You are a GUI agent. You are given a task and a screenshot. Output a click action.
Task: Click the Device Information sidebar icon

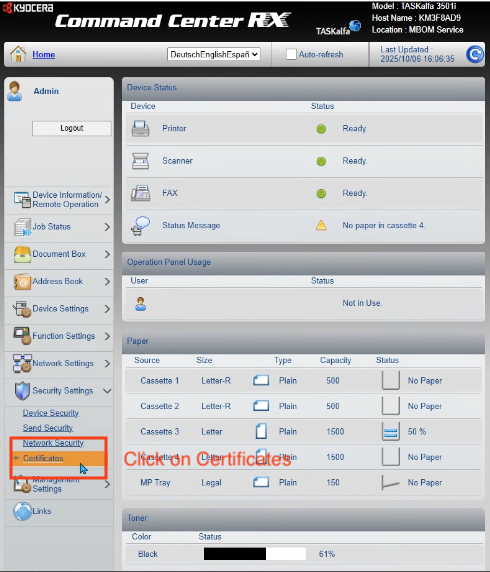(x=22, y=200)
